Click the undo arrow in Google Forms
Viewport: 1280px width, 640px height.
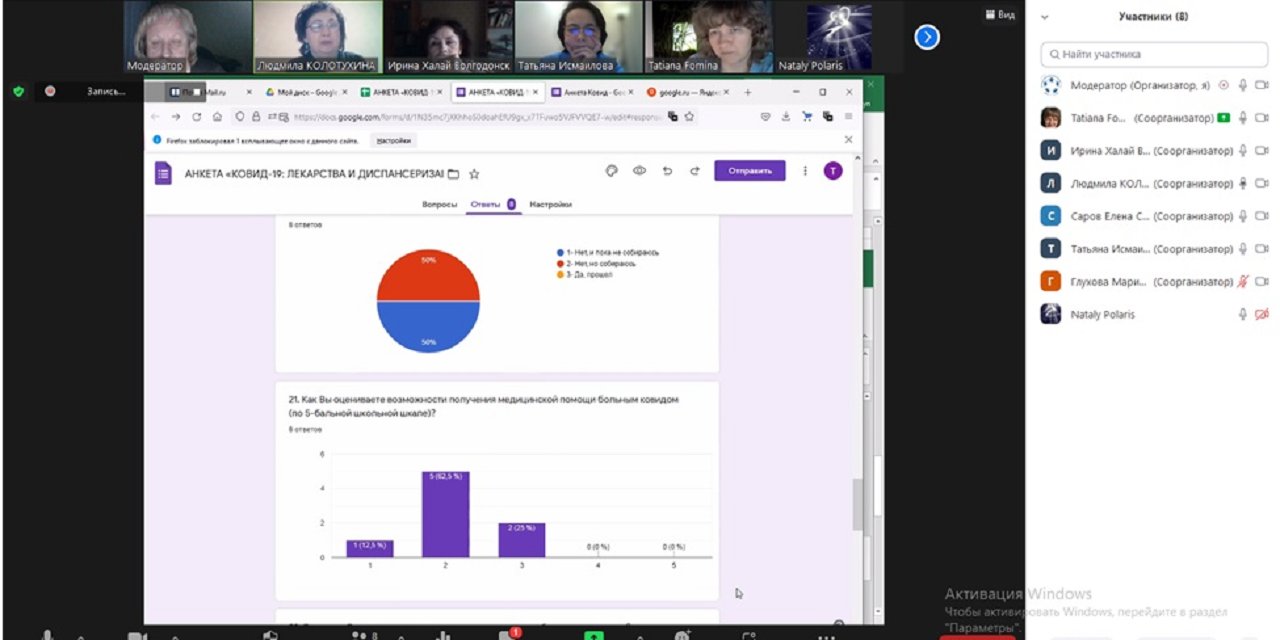tap(667, 171)
